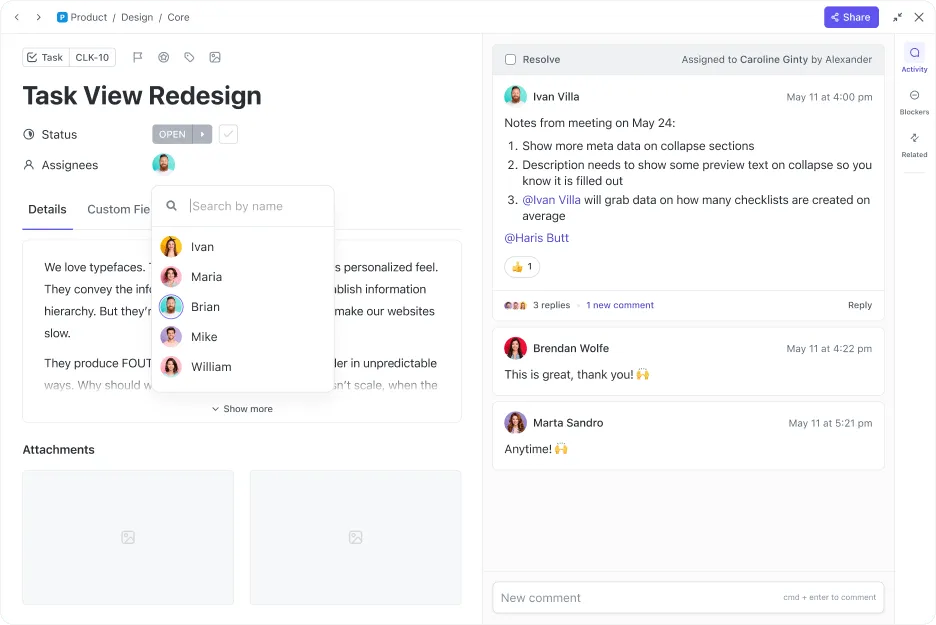936x625 pixels.
Task: Click the Share button
Action: [x=851, y=17]
